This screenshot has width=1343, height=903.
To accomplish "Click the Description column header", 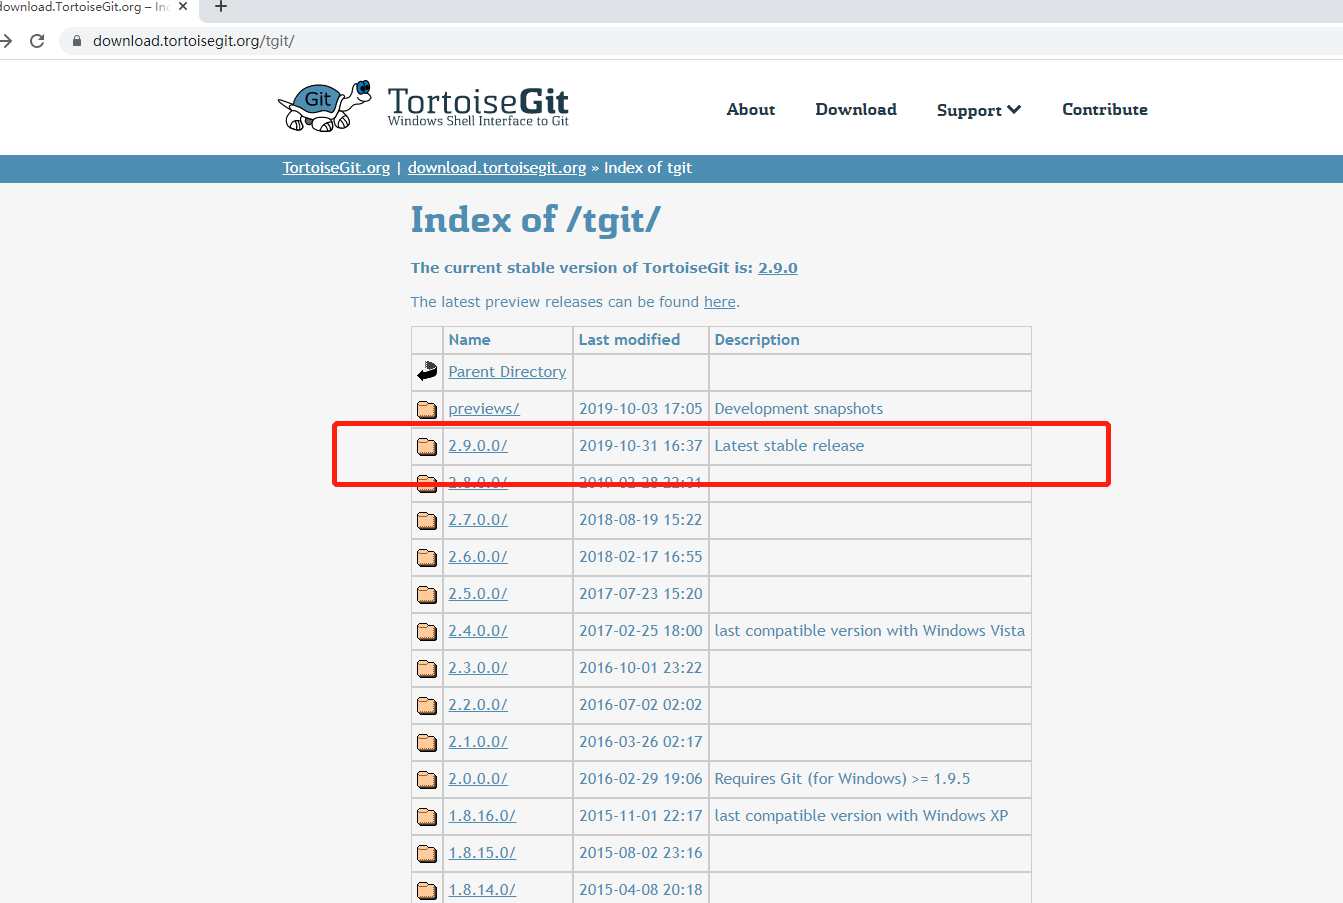I will 757,340.
